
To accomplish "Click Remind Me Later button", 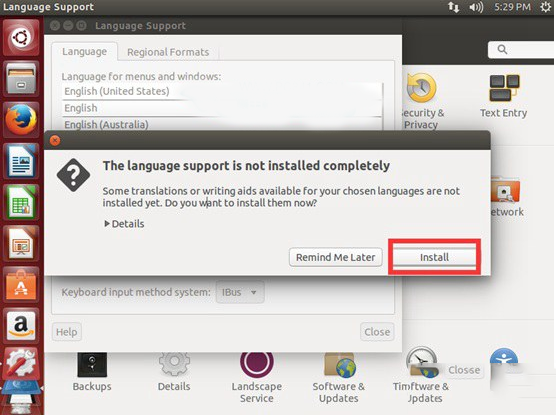I will click(x=335, y=257).
